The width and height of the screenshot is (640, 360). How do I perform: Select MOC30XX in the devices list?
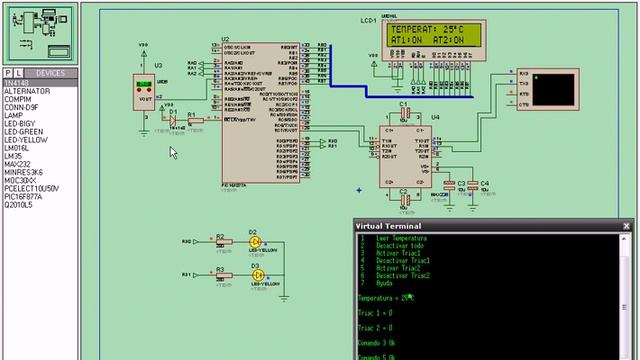click(x=20, y=180)
